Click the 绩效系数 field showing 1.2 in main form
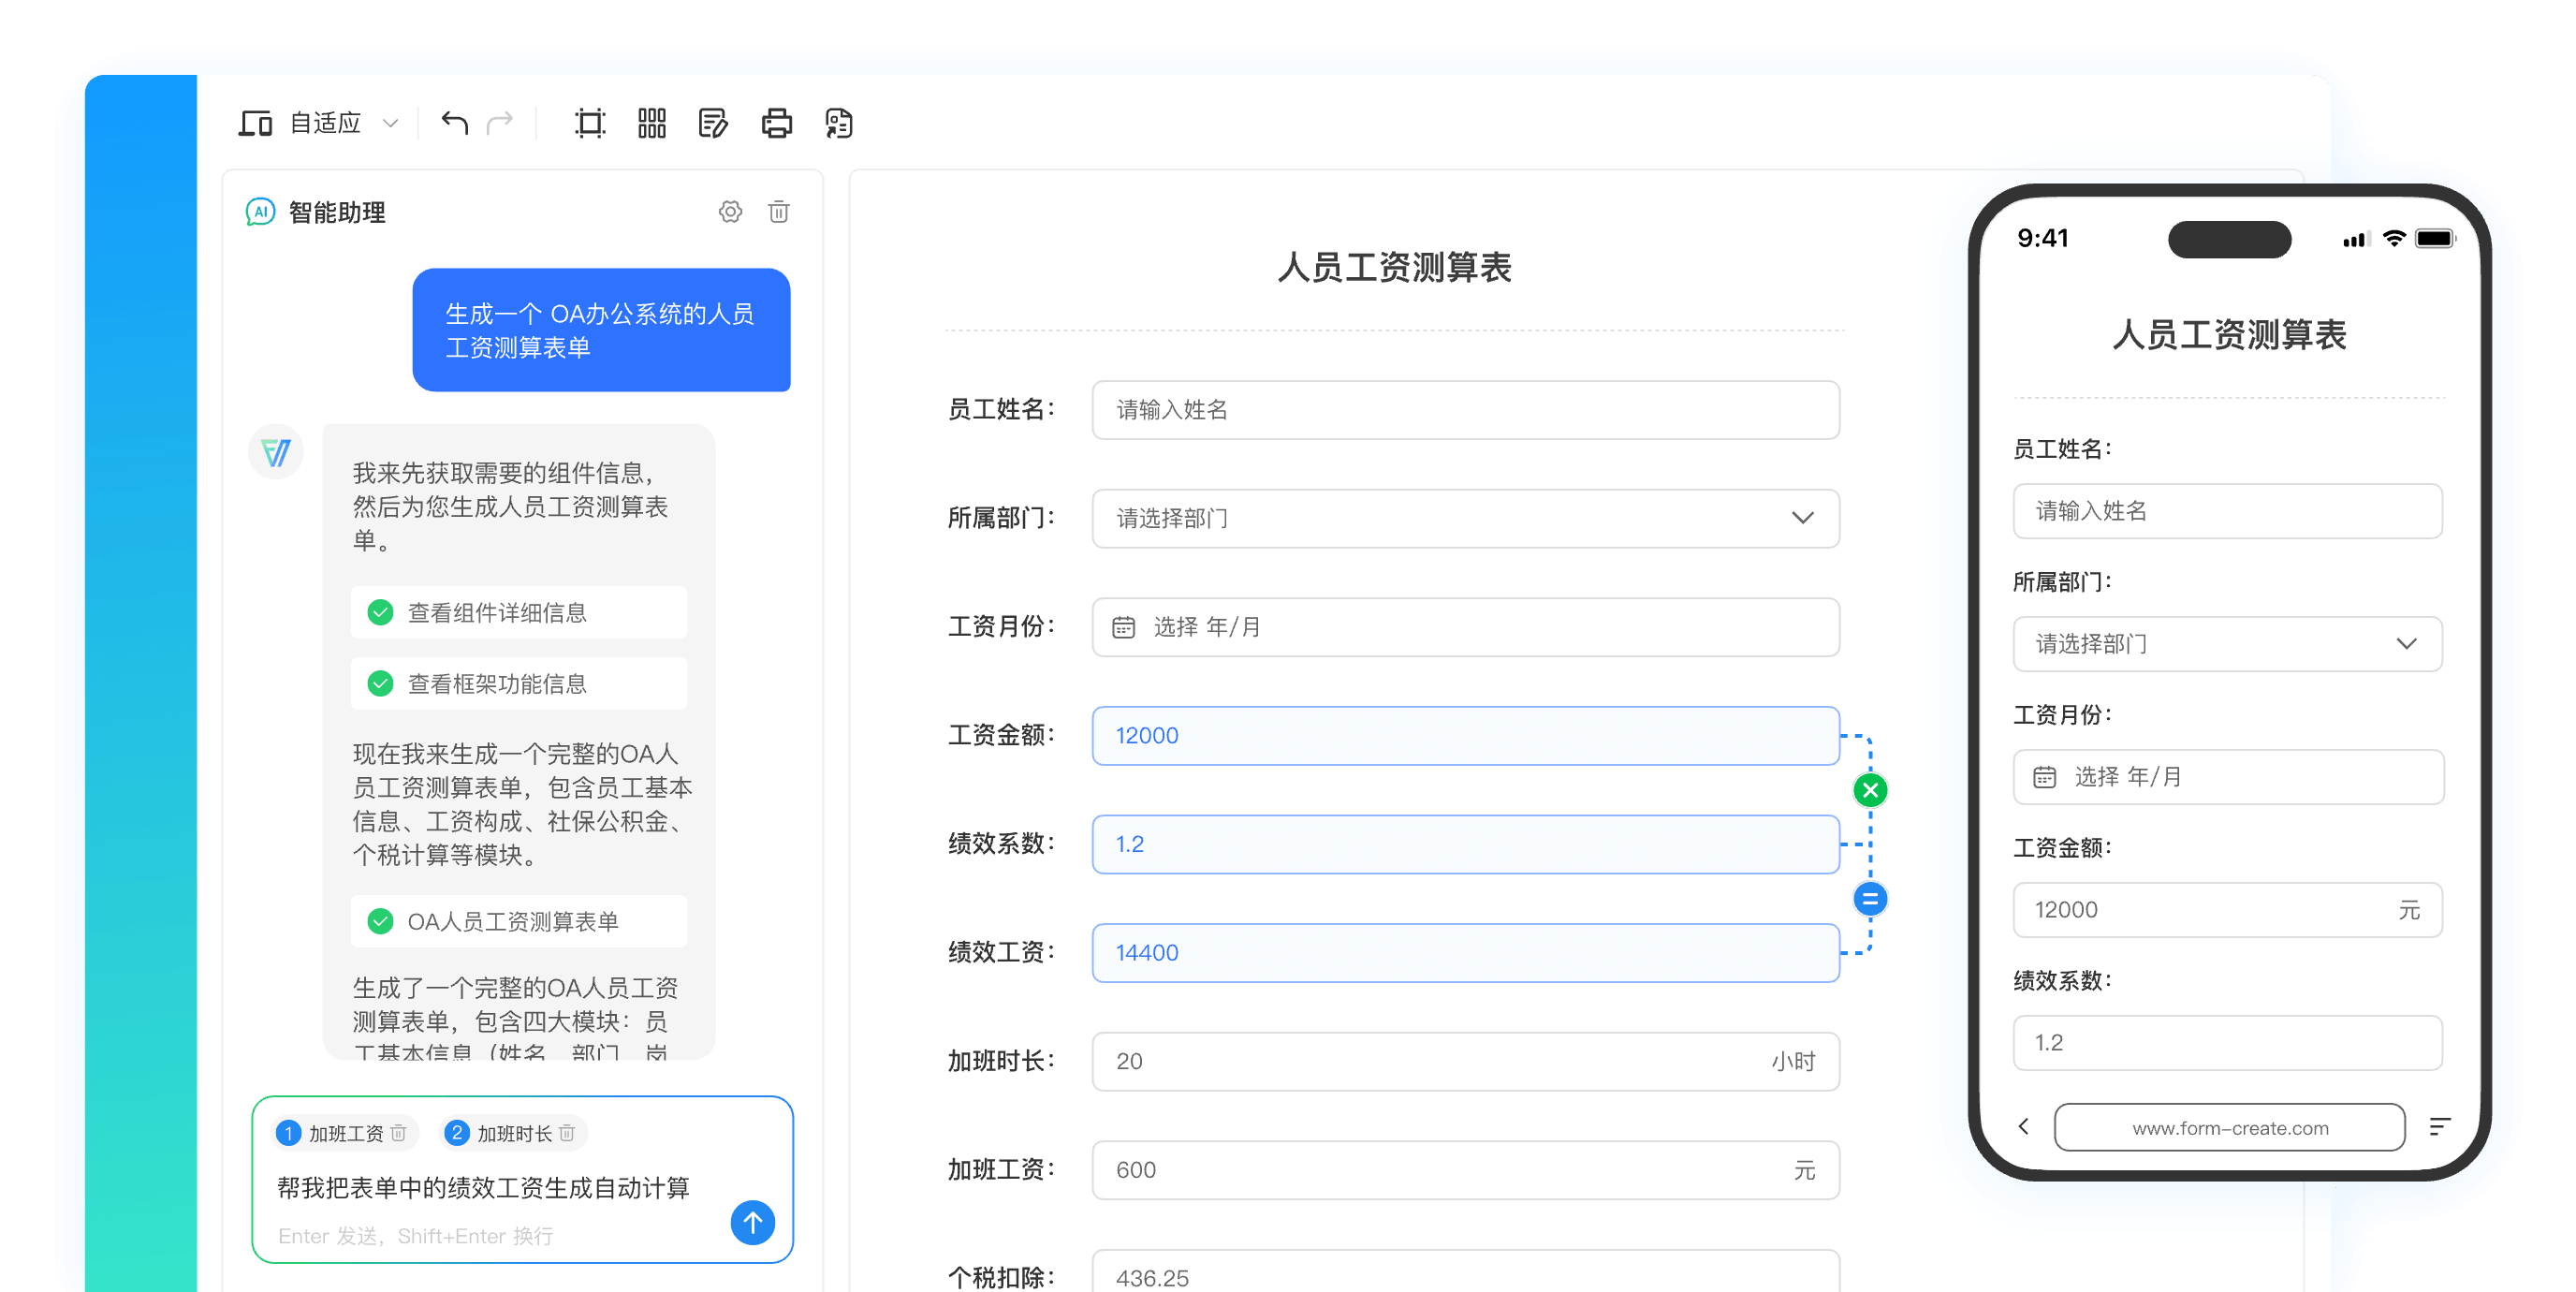 click(x=1465, y=844)
